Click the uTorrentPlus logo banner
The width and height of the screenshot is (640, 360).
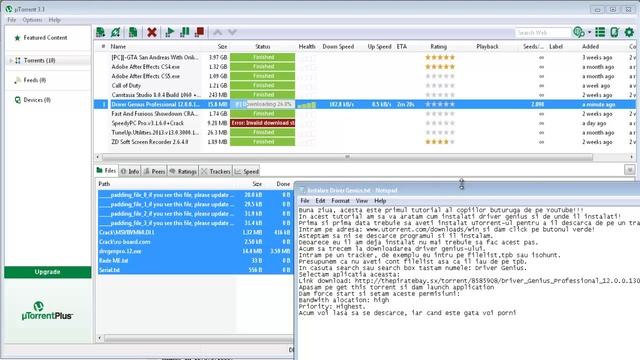tap(47, 311)
